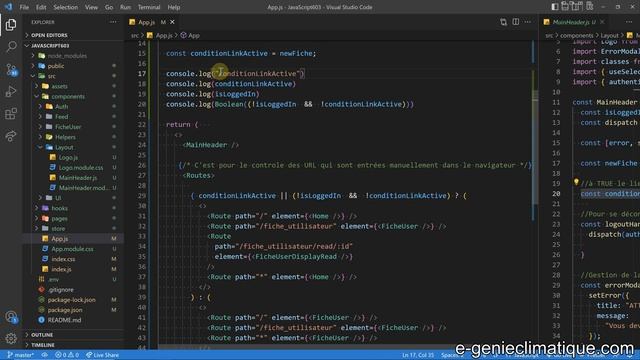
Task: Open the Run menu
Action: [125, 7]
